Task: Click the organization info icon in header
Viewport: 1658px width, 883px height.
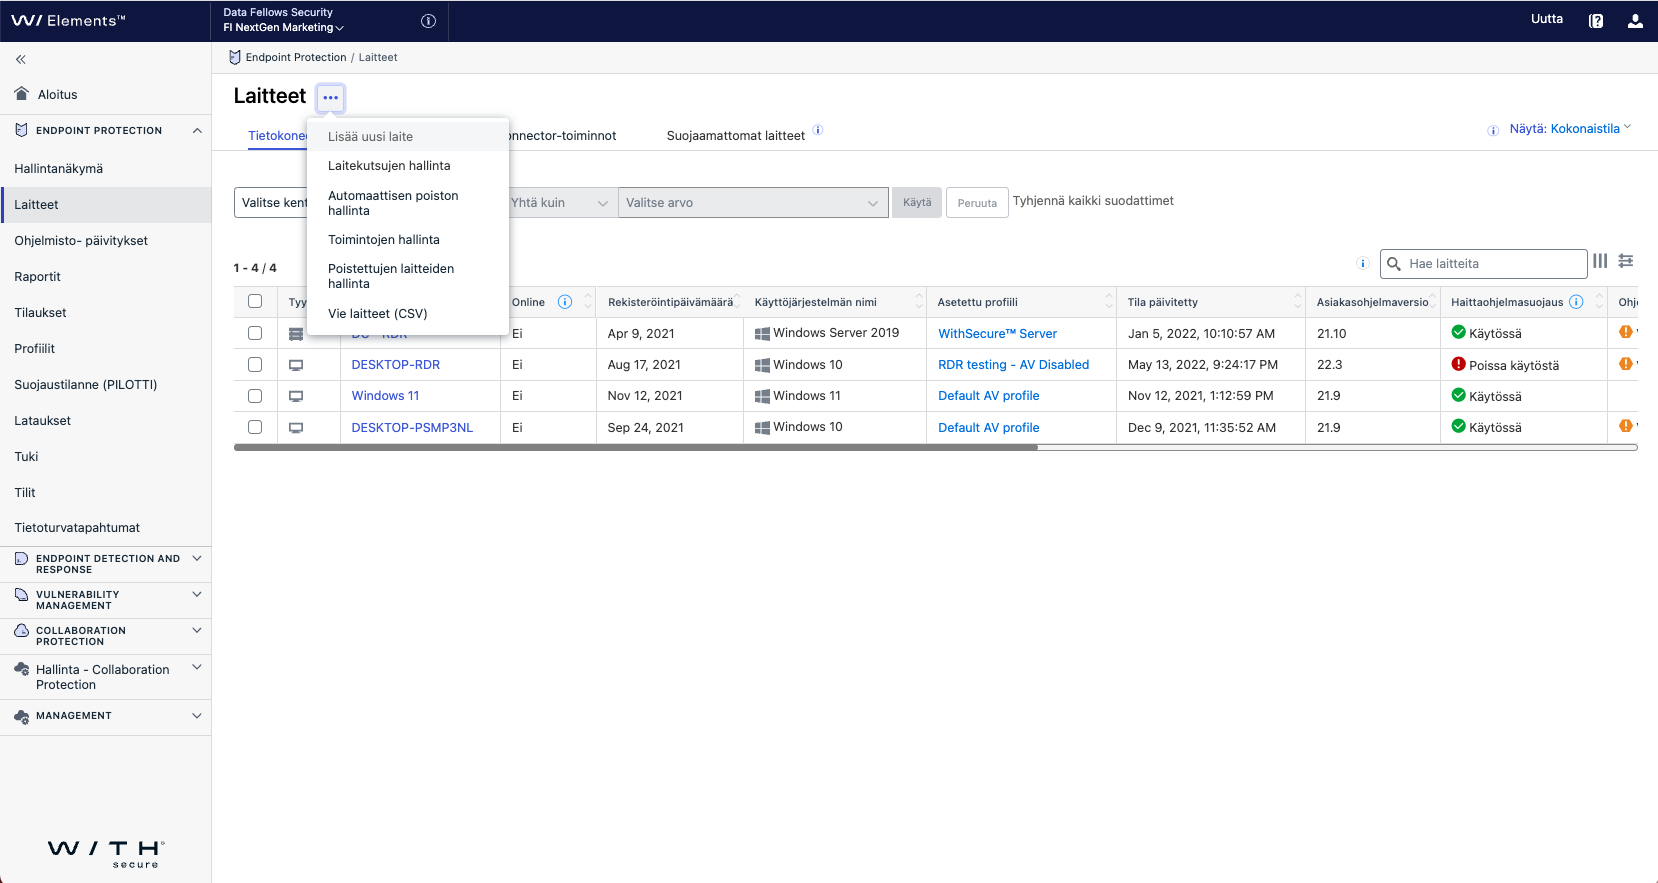Action: coord(428,21)
